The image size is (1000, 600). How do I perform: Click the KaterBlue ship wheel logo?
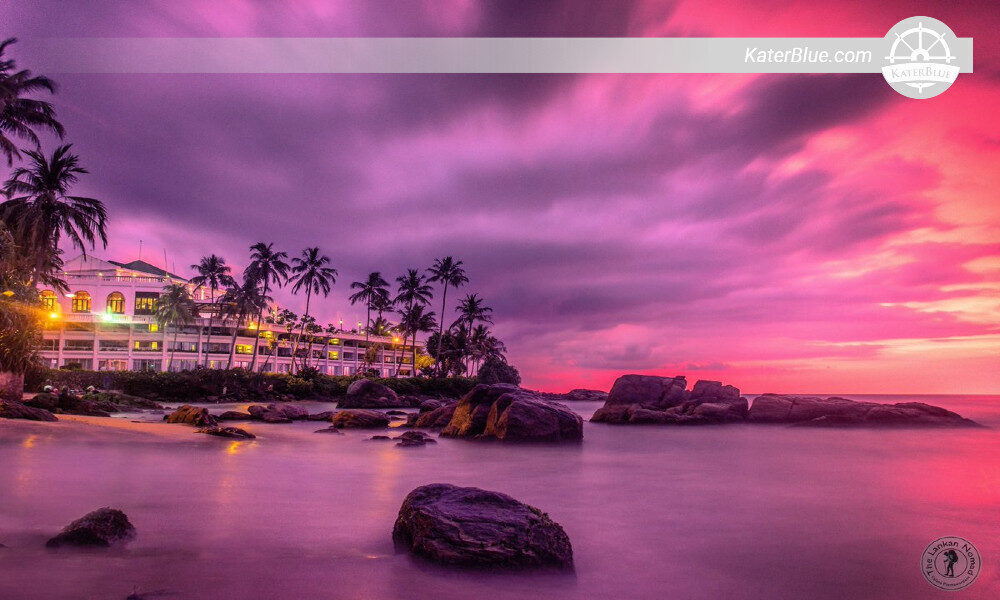point(922,57)
